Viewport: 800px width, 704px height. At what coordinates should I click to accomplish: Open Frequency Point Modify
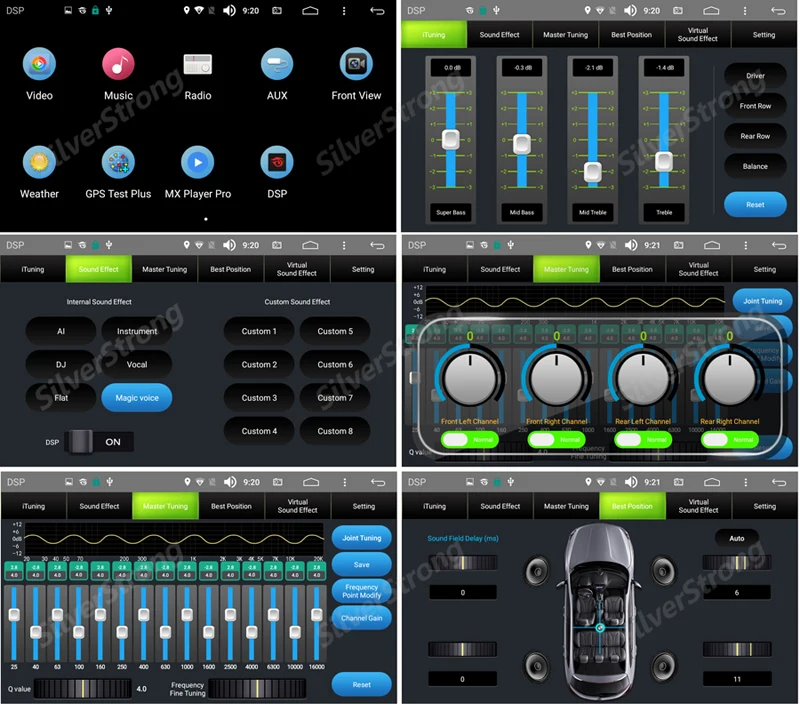362,591
